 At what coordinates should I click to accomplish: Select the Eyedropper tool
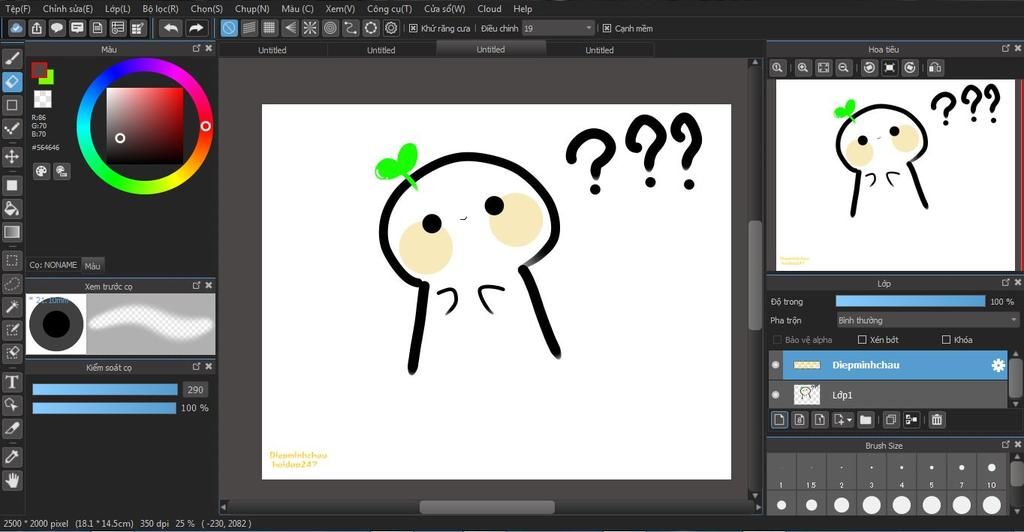12,457
